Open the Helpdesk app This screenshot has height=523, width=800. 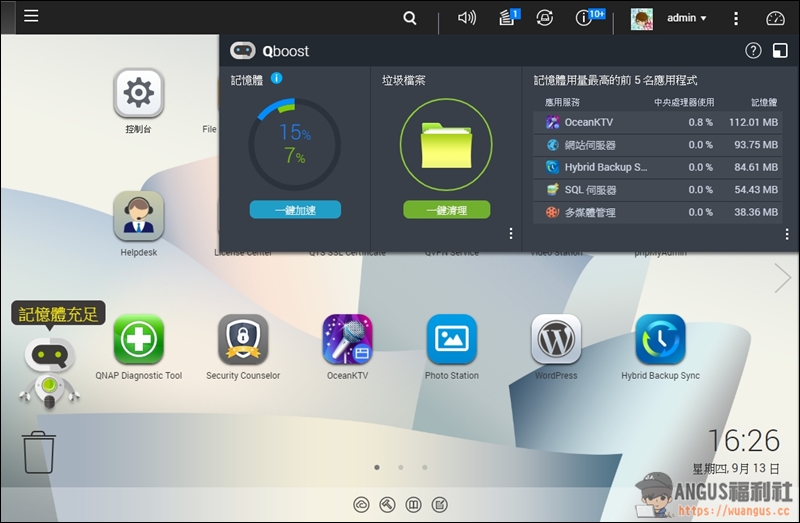coord(139,217)
